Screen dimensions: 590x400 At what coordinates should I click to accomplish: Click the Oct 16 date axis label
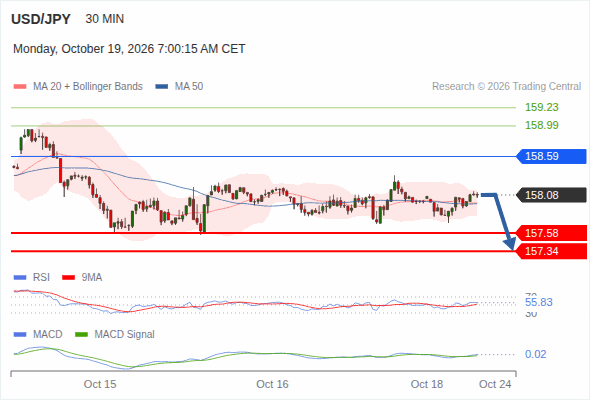tap(272, 385)
